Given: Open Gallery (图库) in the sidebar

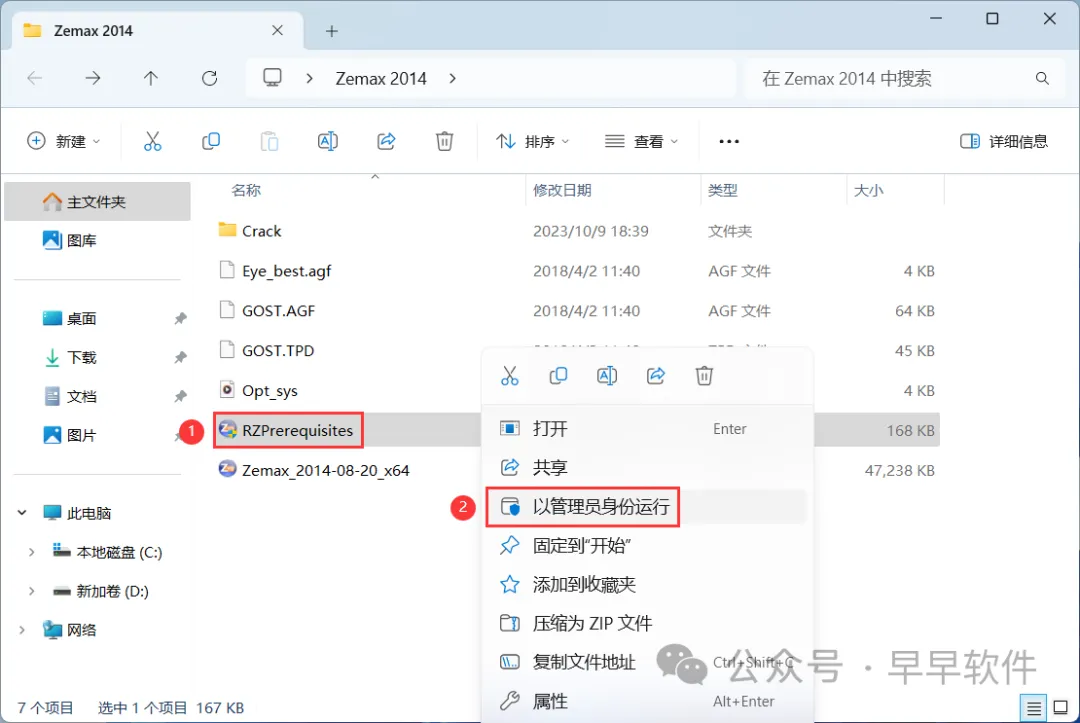Looking at the screenshot, I should point(97,240).
